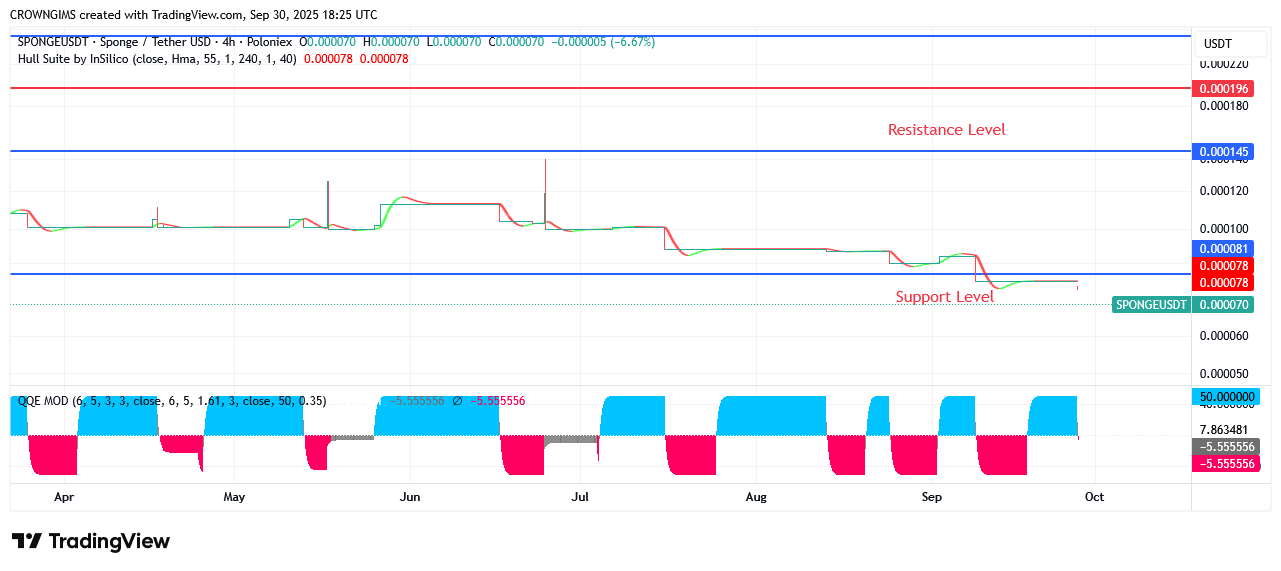Select the red 0.000196 price label
Image resolution: width=1281 pixels, height=571 pixels.
pyautogui.click(x=1222, y=88)
